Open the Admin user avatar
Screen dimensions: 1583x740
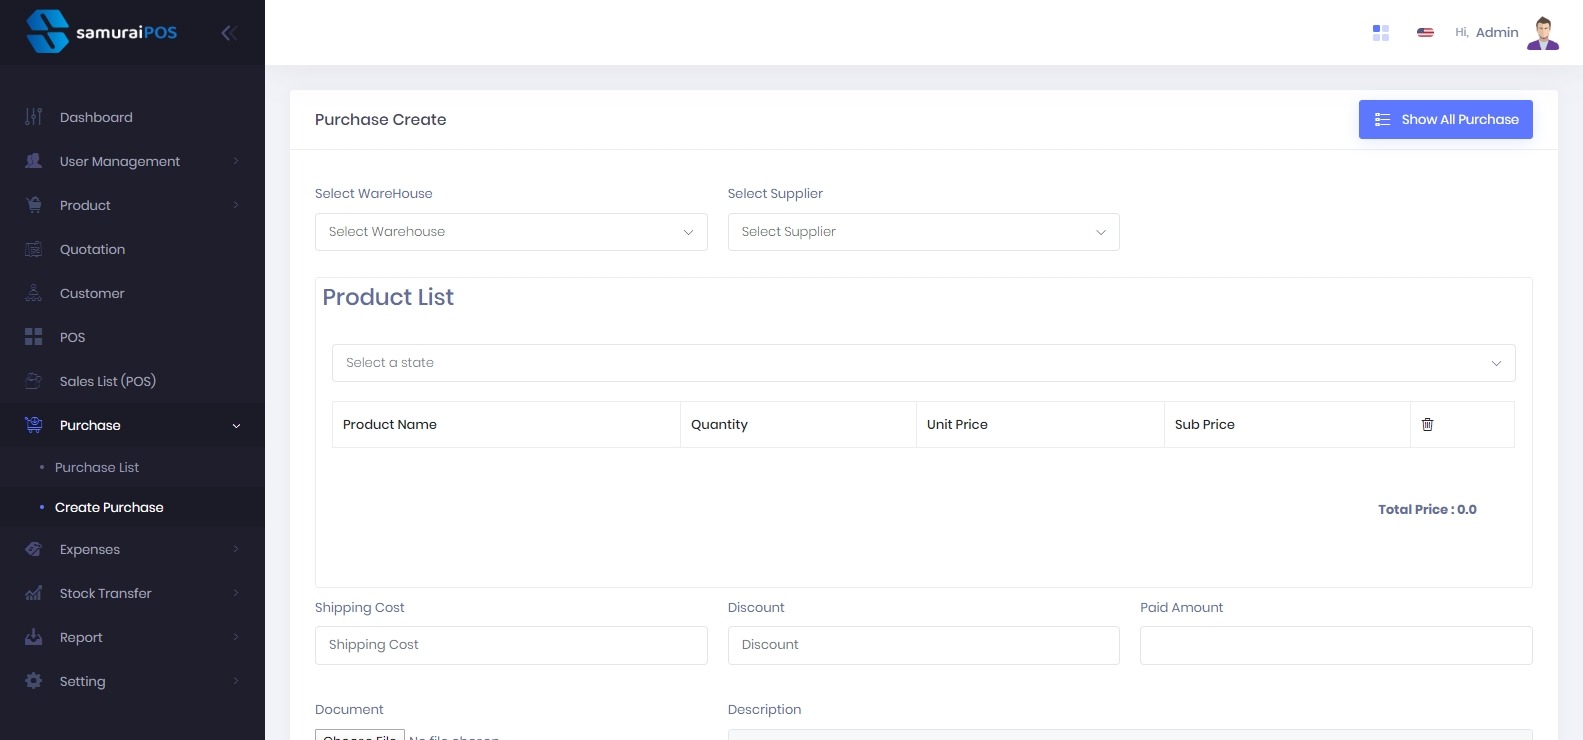click(1543, 33)
